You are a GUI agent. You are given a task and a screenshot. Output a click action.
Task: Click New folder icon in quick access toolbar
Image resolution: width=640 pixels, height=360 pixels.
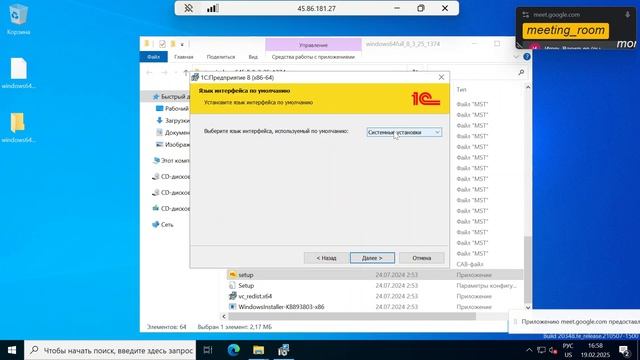coord(173,44)
